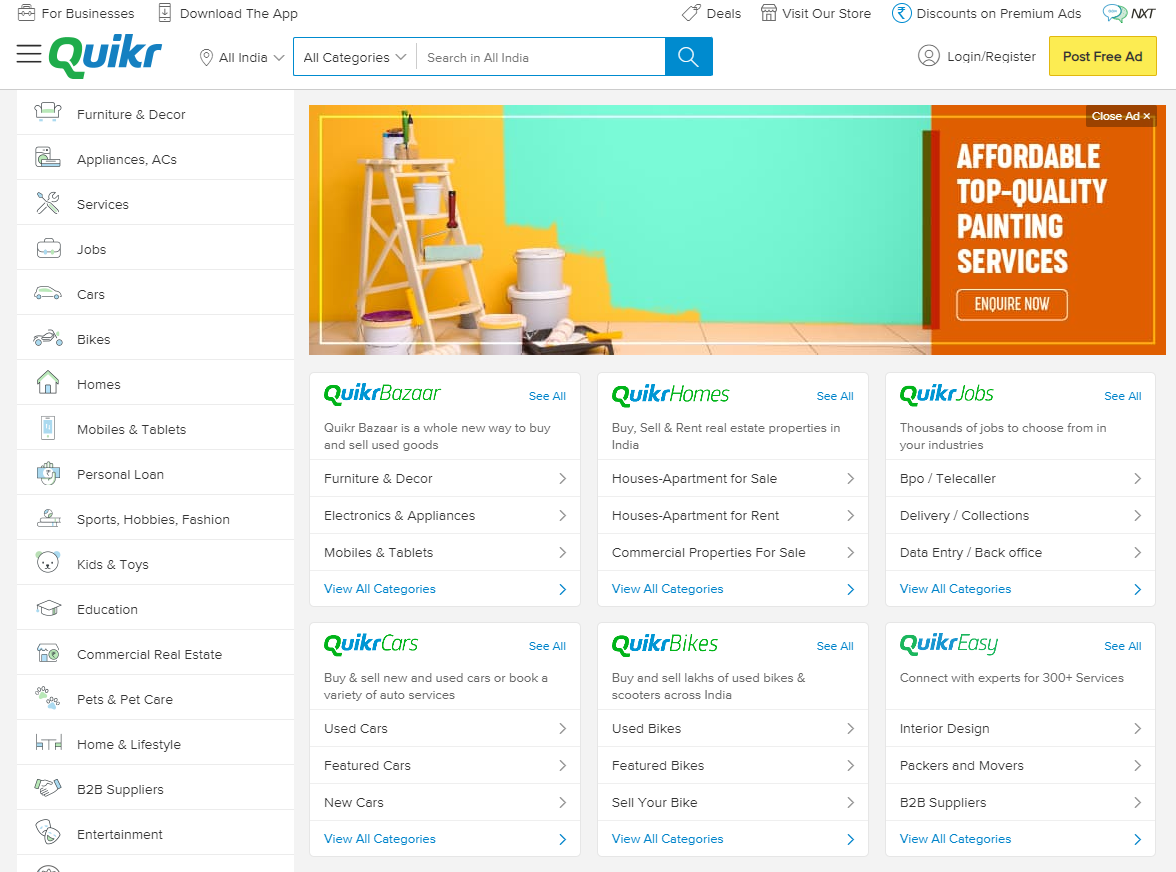Viewport: 1176px width, 872px height.
Task: Click the Post Free Ad button
Action: point(1102,56)
